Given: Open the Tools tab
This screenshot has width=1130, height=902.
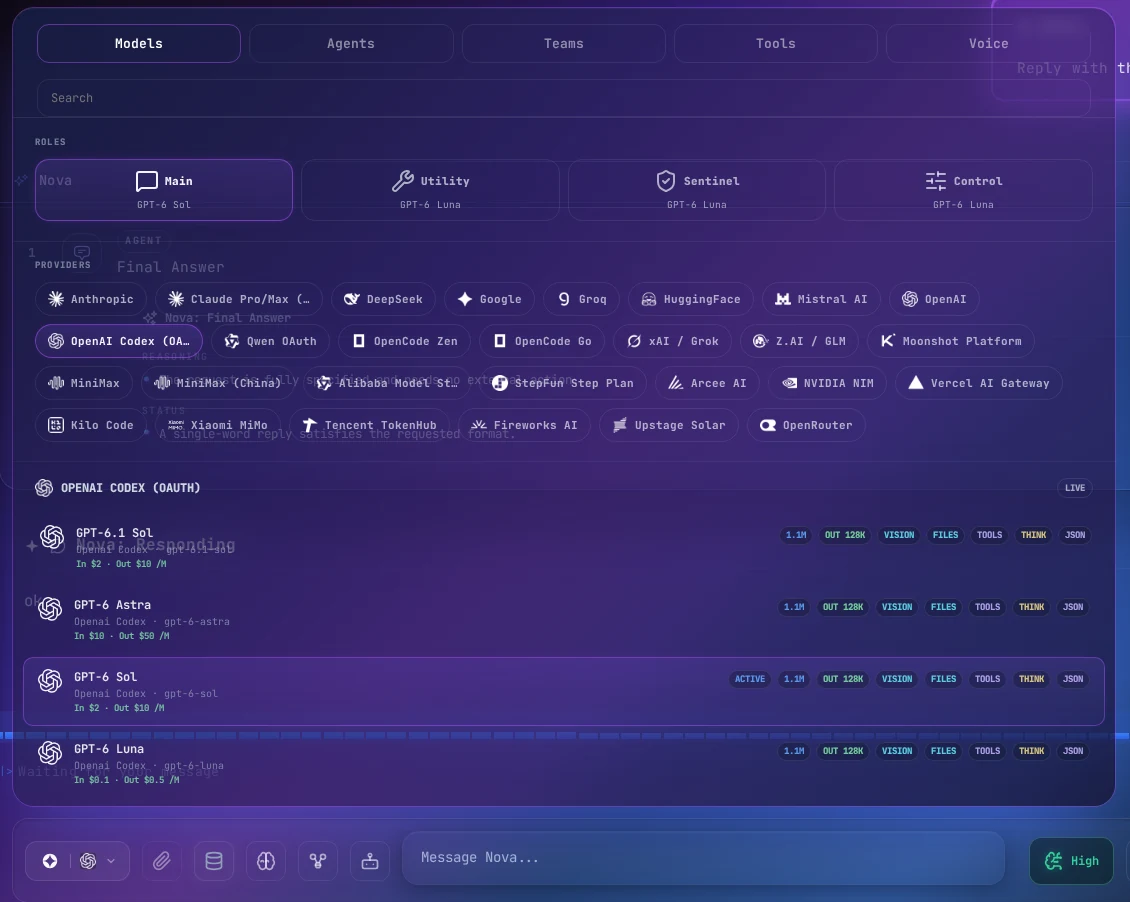Looking at the screenshot, I should pyautogui.click(x=775, y=43).
